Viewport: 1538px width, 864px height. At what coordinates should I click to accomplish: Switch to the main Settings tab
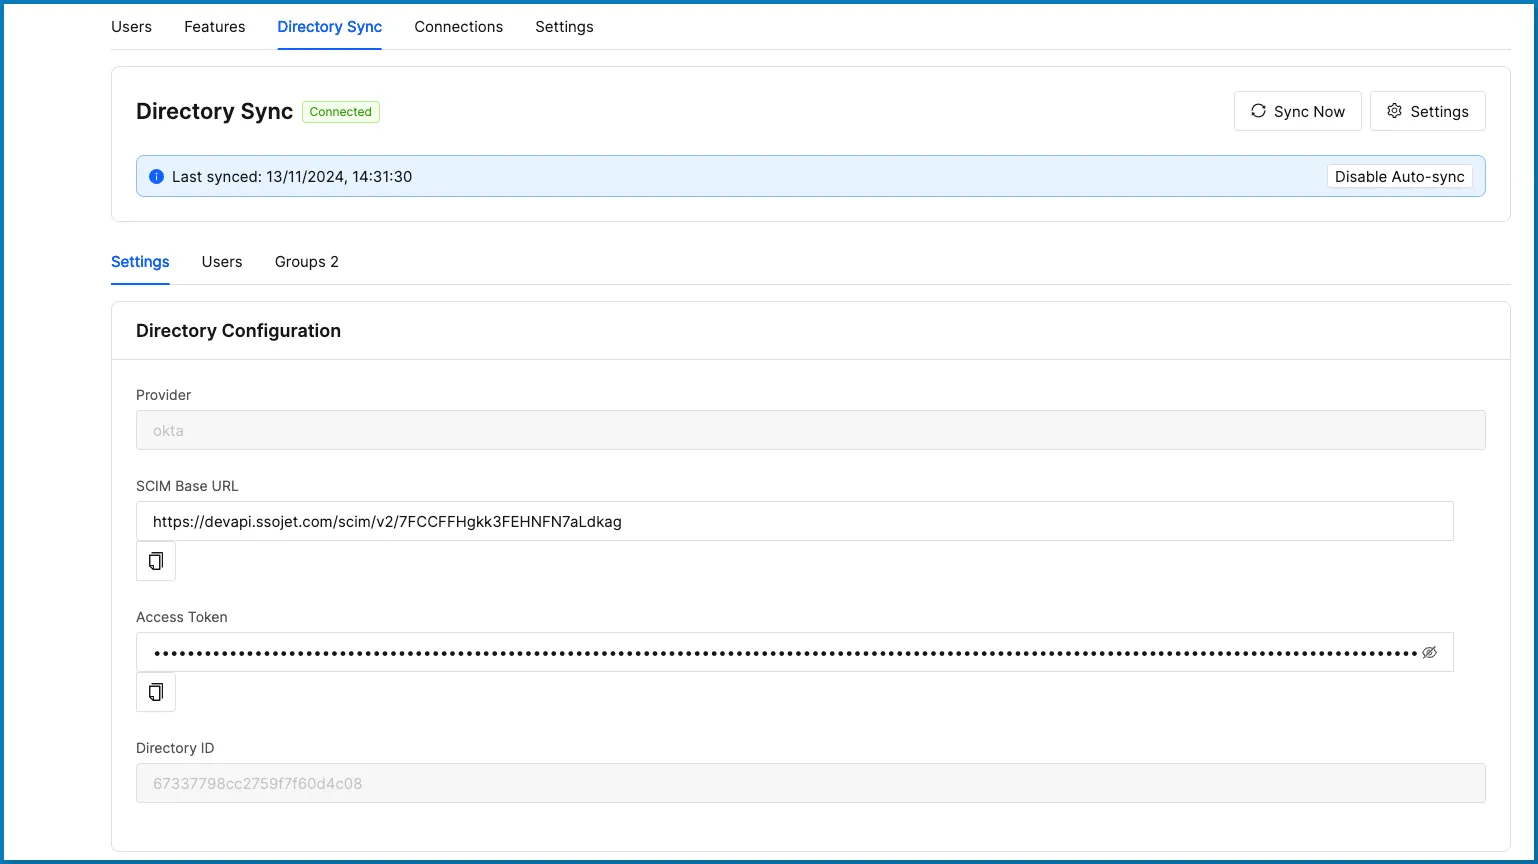(564, 27)
